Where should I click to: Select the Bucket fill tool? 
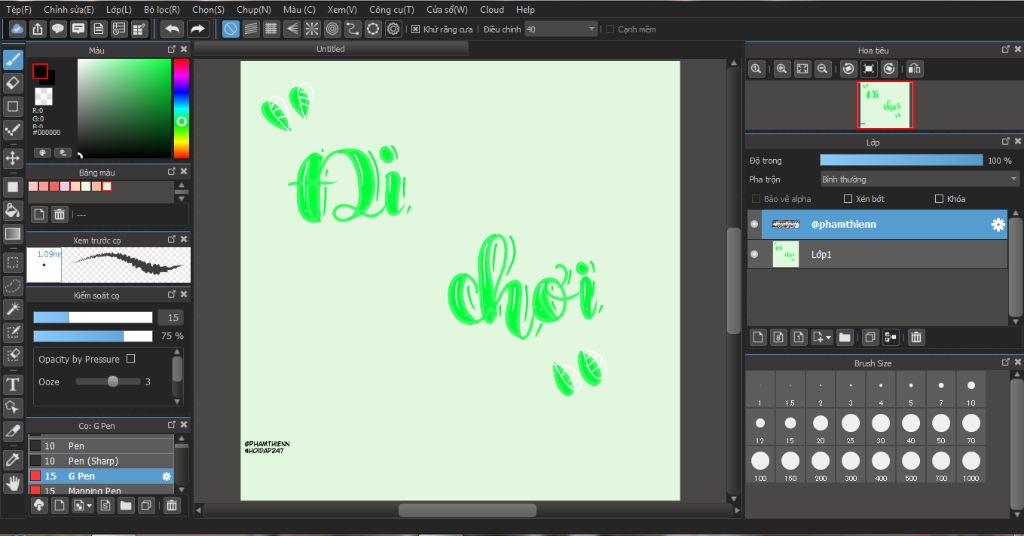pyautogui.click(x=13, y=210)
